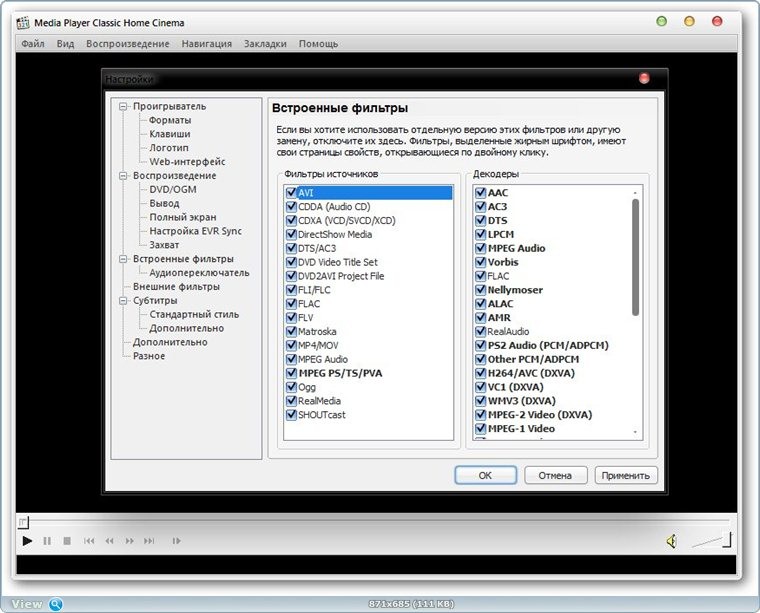Toggle the DTS decoder checkbox
This screenshot has width=760, height=613.
pyautogui.click(x=480, y=220)
